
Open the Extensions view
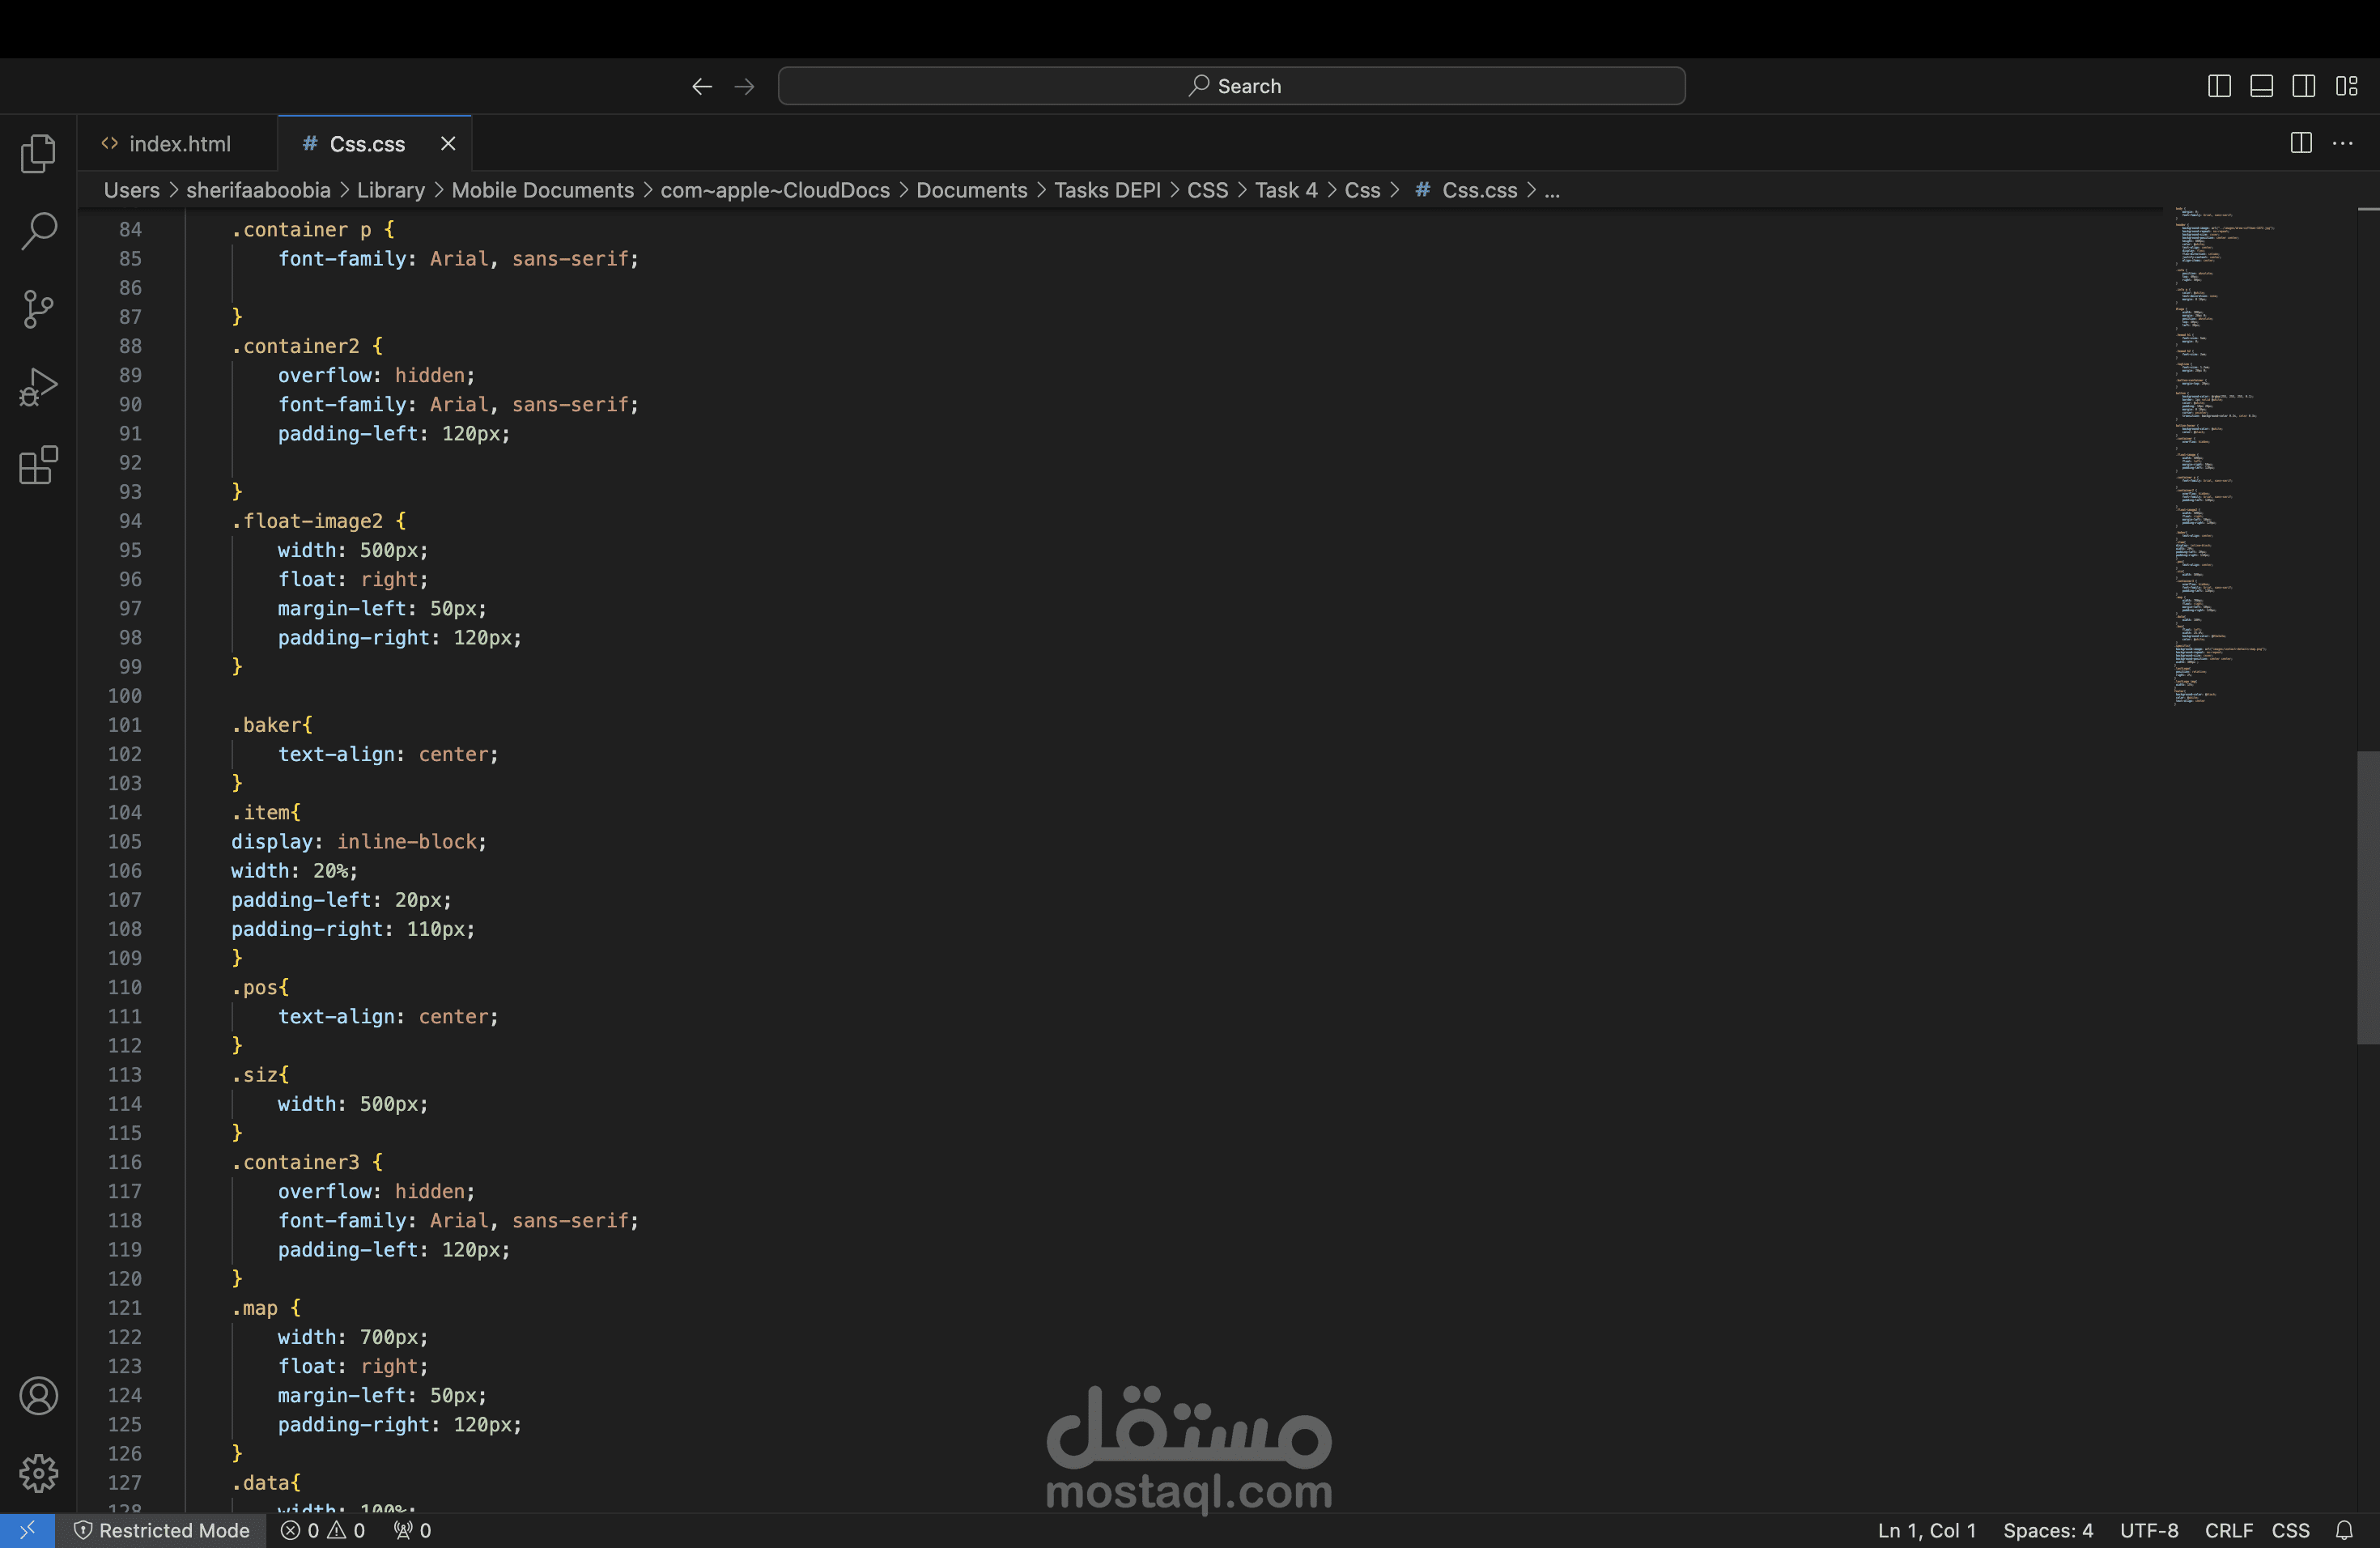tap(38, 465)
